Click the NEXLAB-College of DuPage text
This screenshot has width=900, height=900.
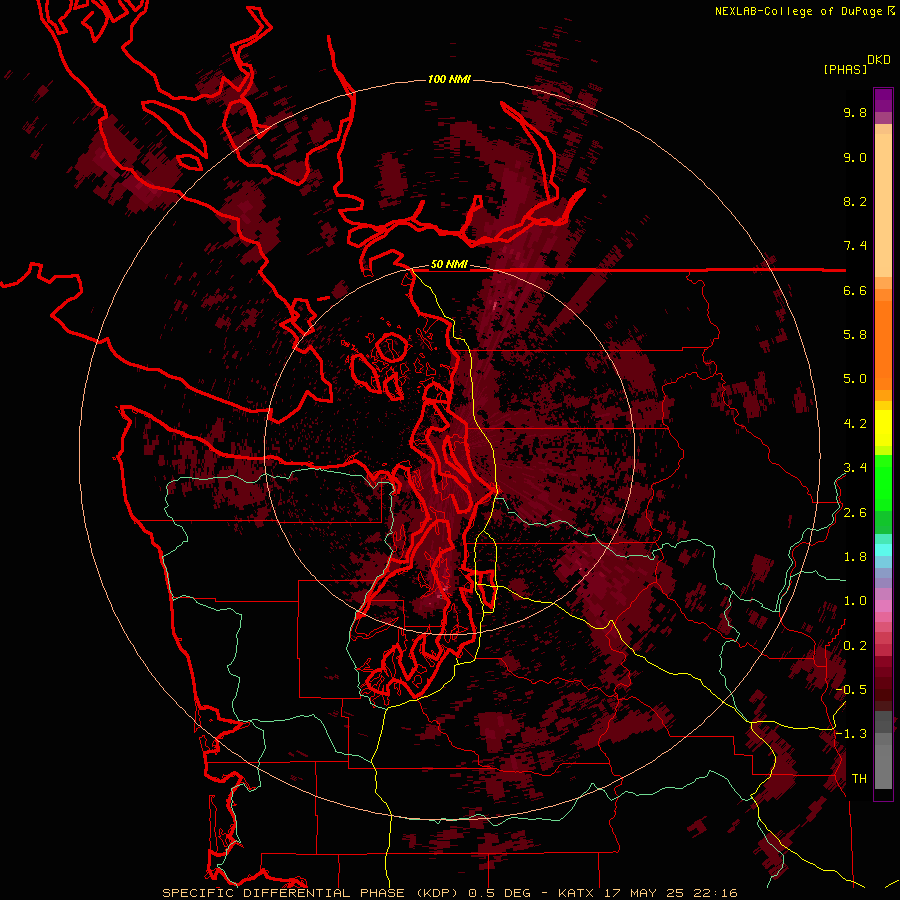[800, 11]
